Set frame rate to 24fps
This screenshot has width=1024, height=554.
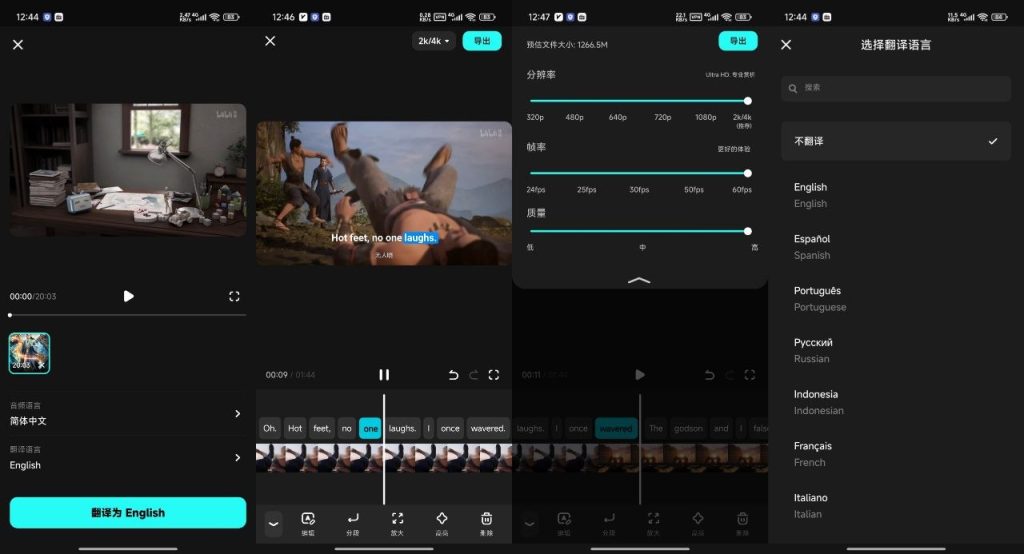[536, 190]
